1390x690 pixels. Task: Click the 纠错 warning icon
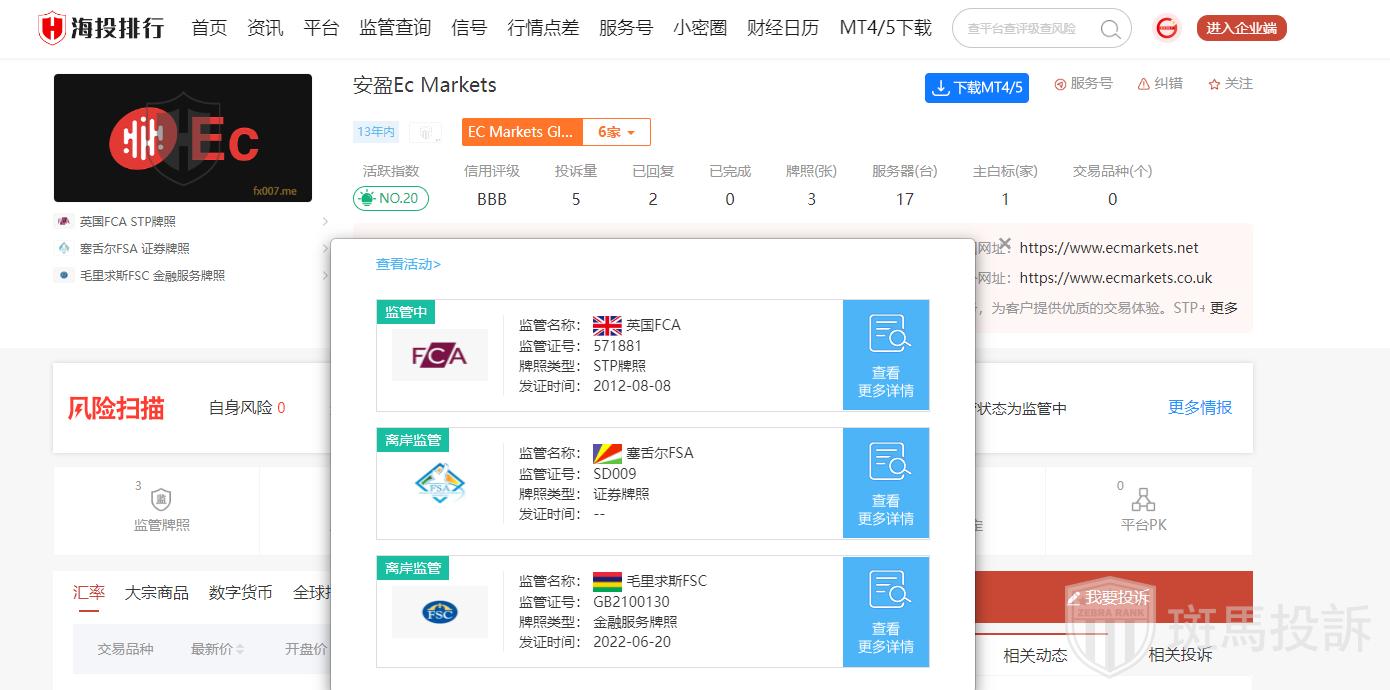[x=1143, y=84]
